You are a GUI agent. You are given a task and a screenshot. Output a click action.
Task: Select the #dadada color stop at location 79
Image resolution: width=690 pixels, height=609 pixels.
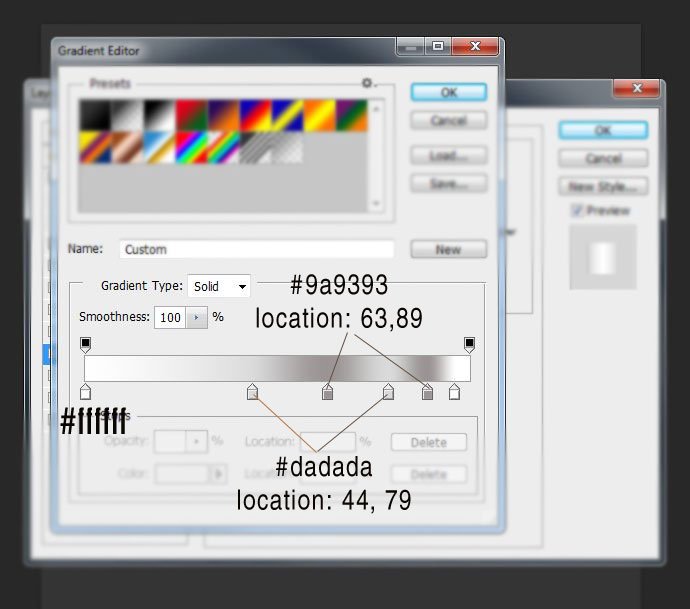click(x=388, y=392)
